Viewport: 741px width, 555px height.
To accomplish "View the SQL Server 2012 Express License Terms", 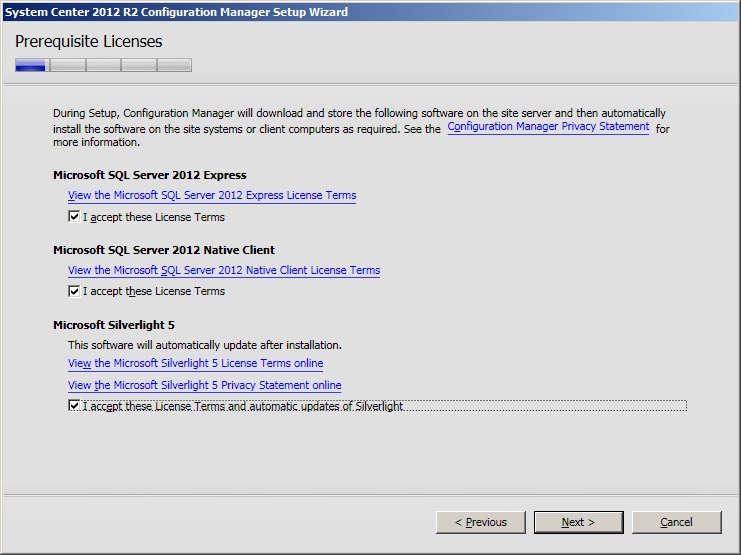I will [212, 195].
